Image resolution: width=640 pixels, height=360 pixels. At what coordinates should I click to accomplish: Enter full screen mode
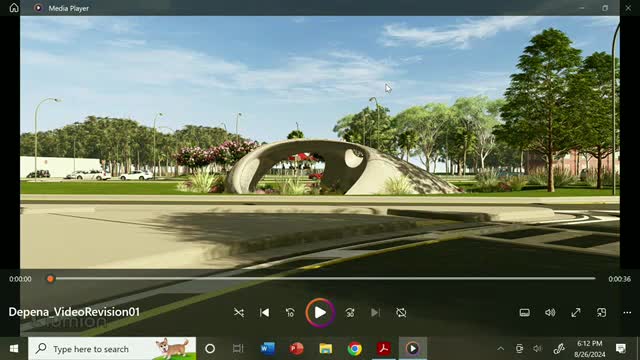pos(576,313)
